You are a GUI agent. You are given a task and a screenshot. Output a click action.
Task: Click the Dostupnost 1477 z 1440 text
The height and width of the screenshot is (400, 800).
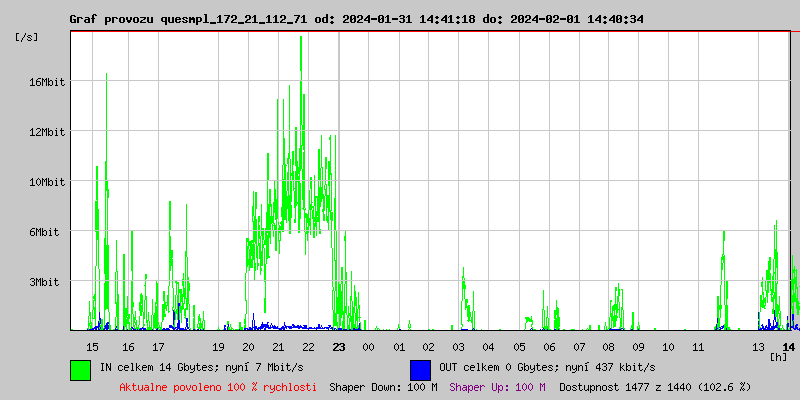654,386
